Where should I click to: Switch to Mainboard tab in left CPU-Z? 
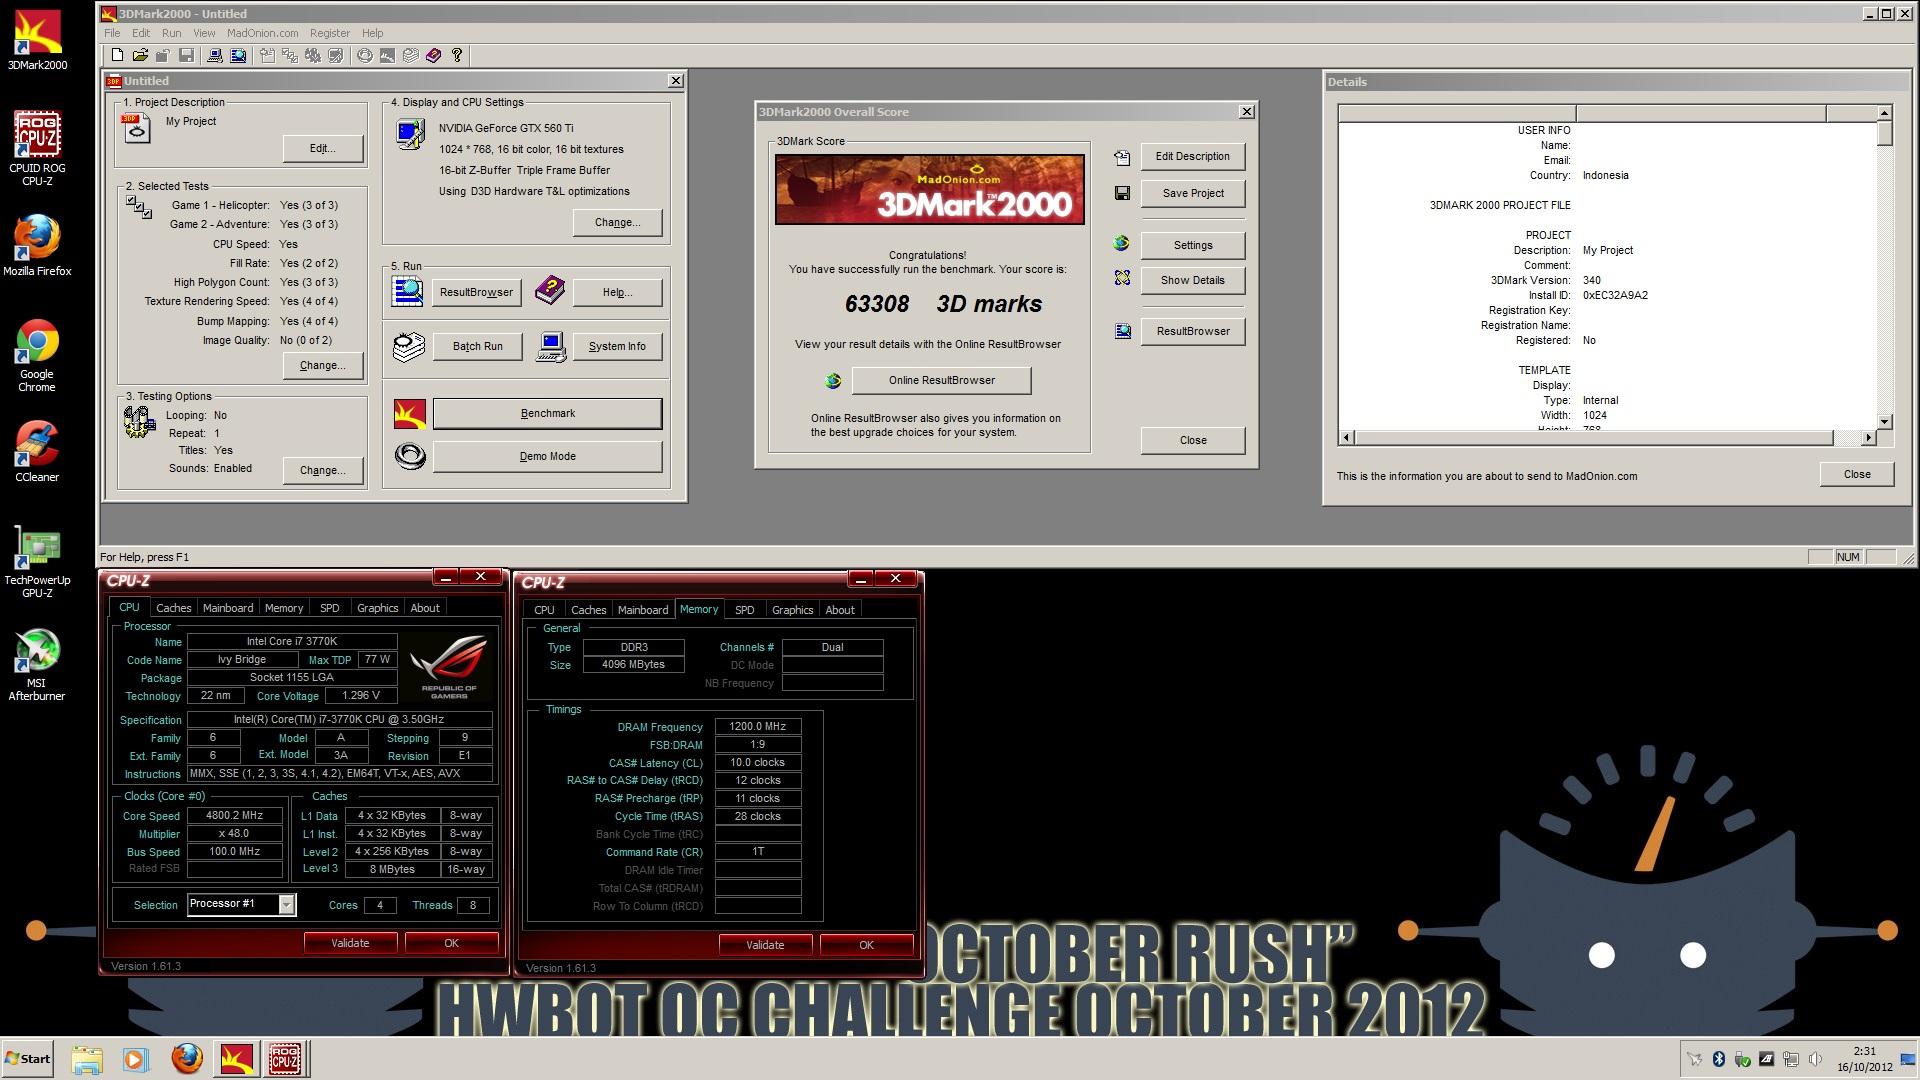tap(228, 607)
